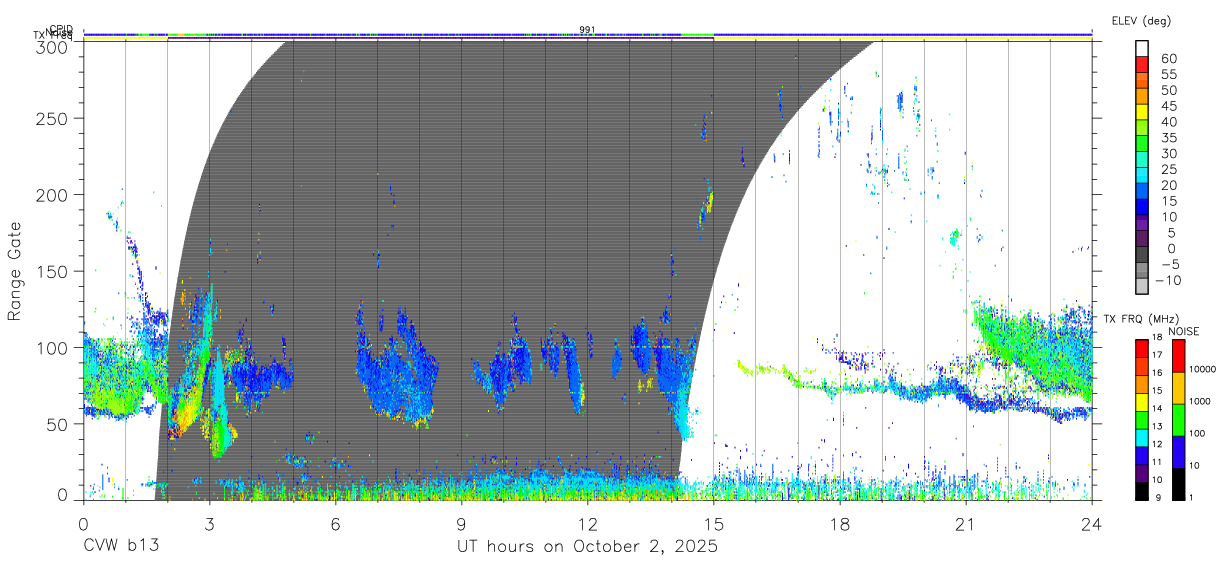Click the cyan ELEV swatch between 25 and 30

(1142, 161)
